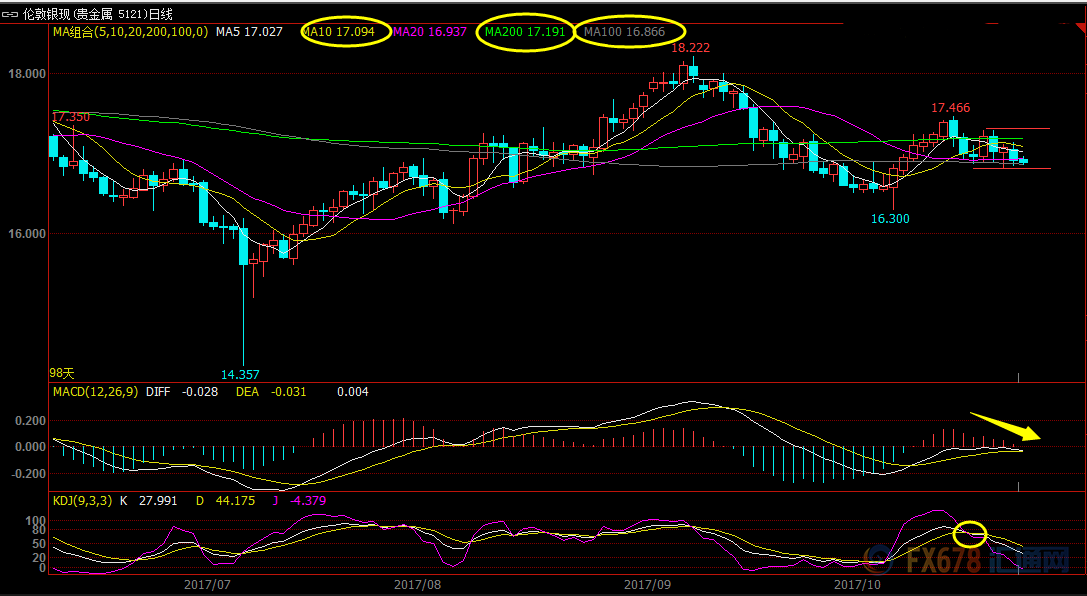Open the MA组合(5,10,20,200,100,0) indicator label

coord(130,32)
